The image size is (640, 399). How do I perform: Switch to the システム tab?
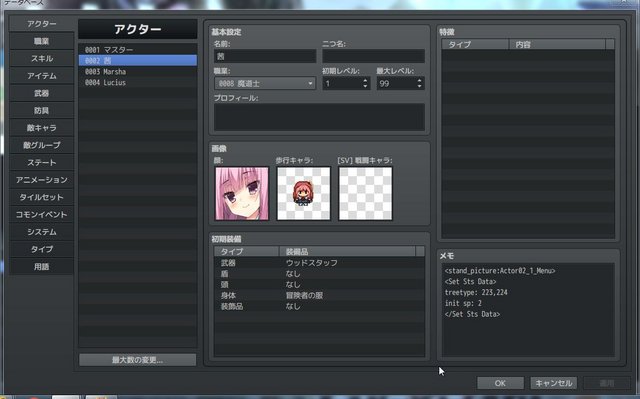pyautogui.click(x=42, y=232)
